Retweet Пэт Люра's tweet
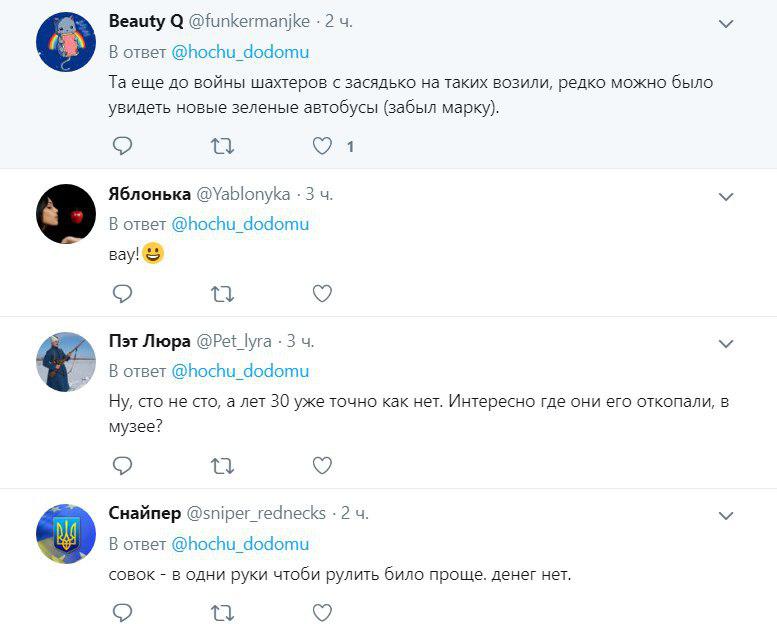777x624 pixels. pyautogui.click(x=222, y=465)
